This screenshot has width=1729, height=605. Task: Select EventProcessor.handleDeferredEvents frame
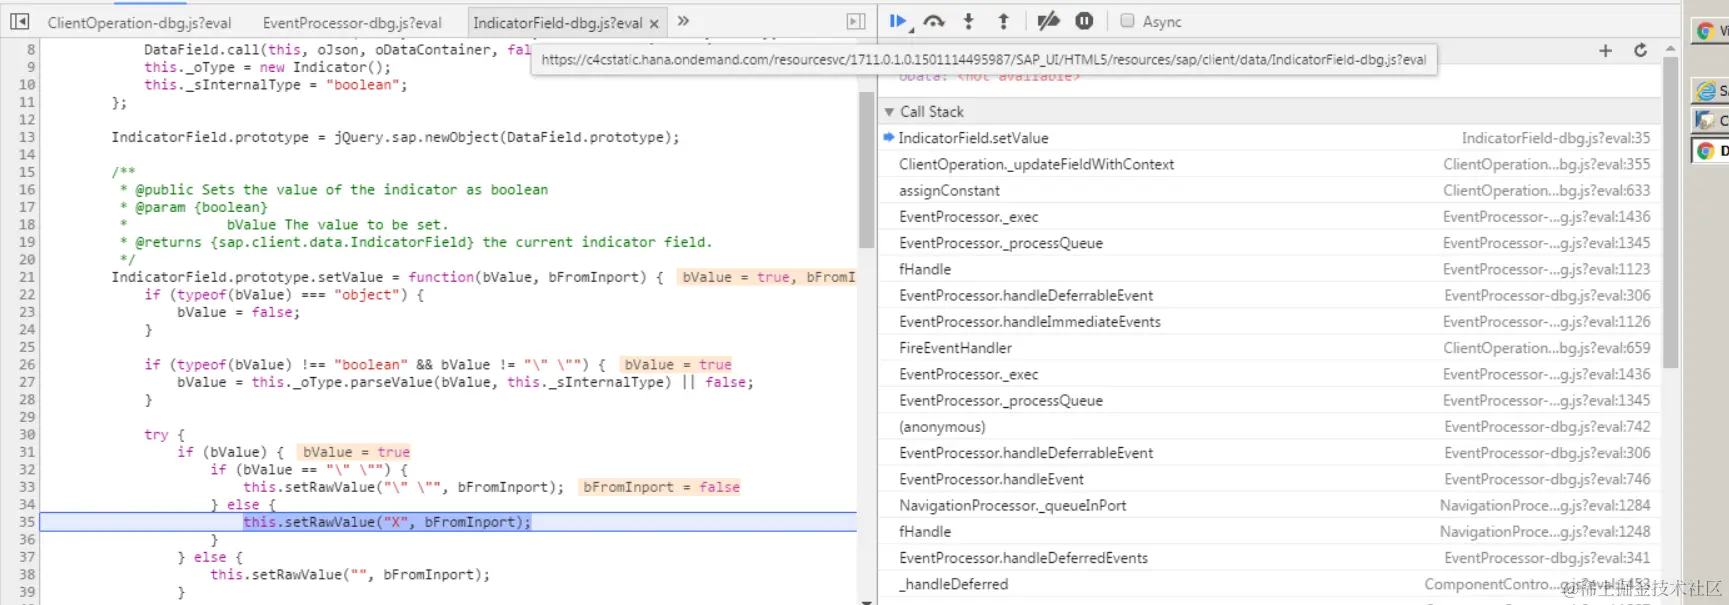(x=1268, y=558)
